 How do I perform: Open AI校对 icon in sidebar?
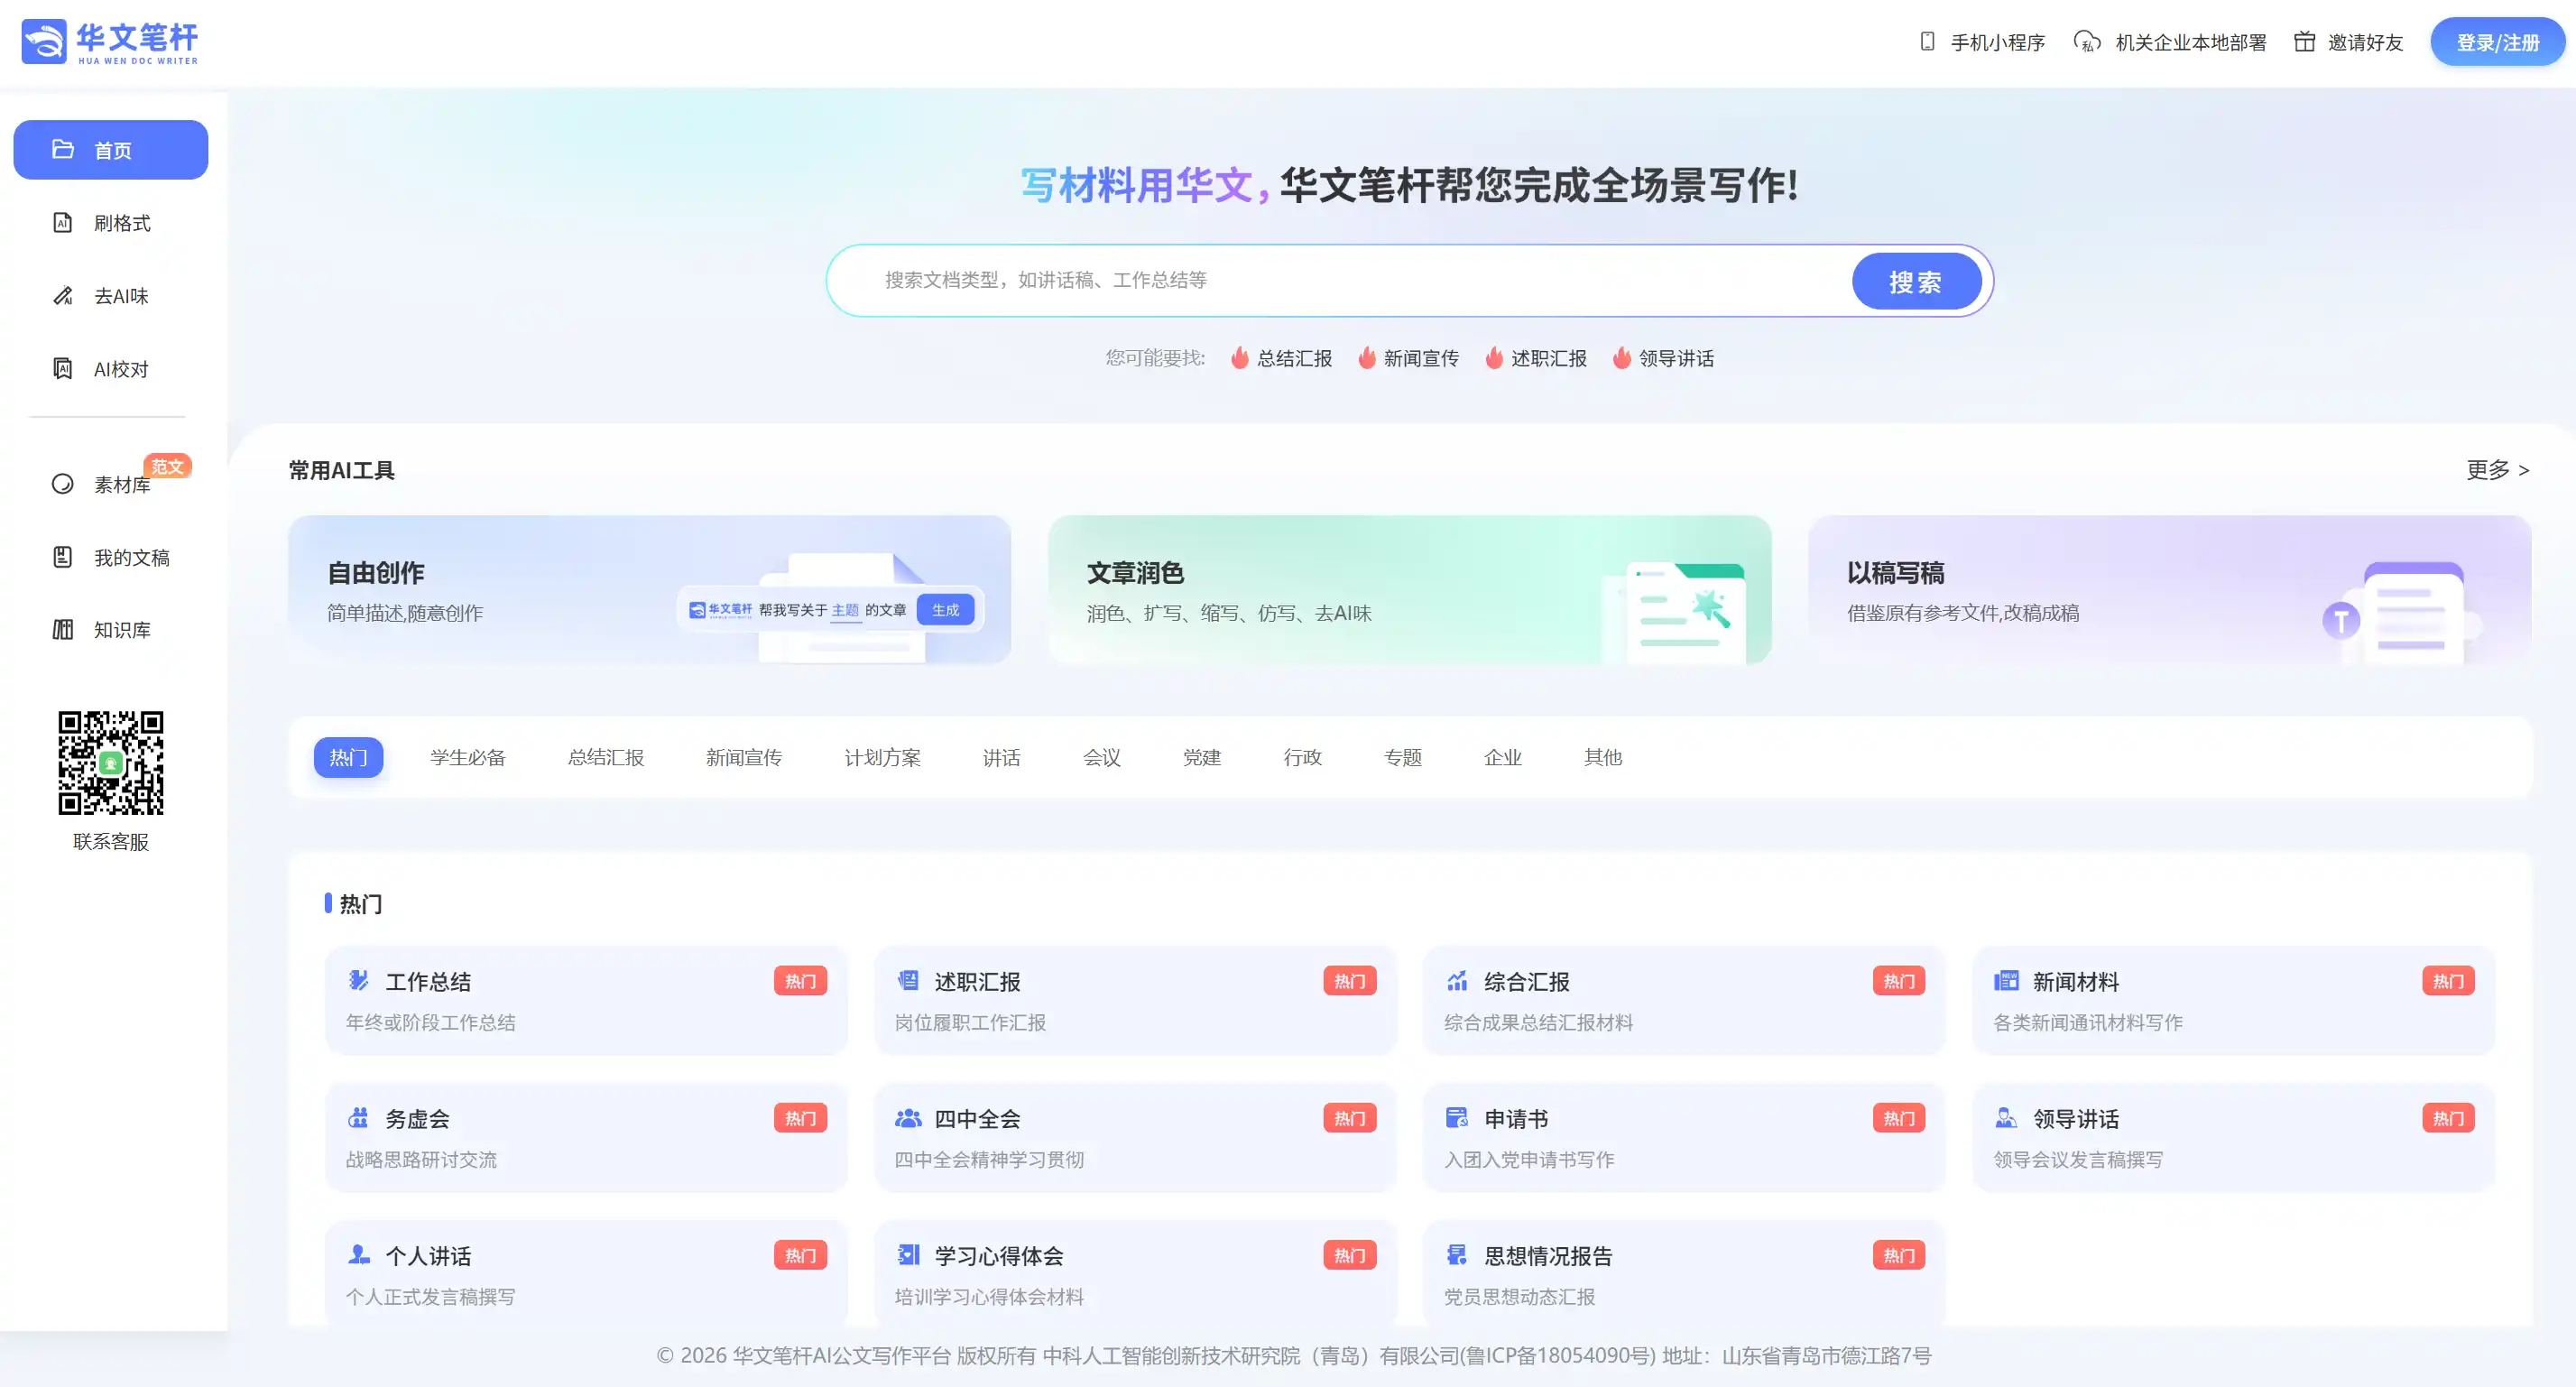63,368
